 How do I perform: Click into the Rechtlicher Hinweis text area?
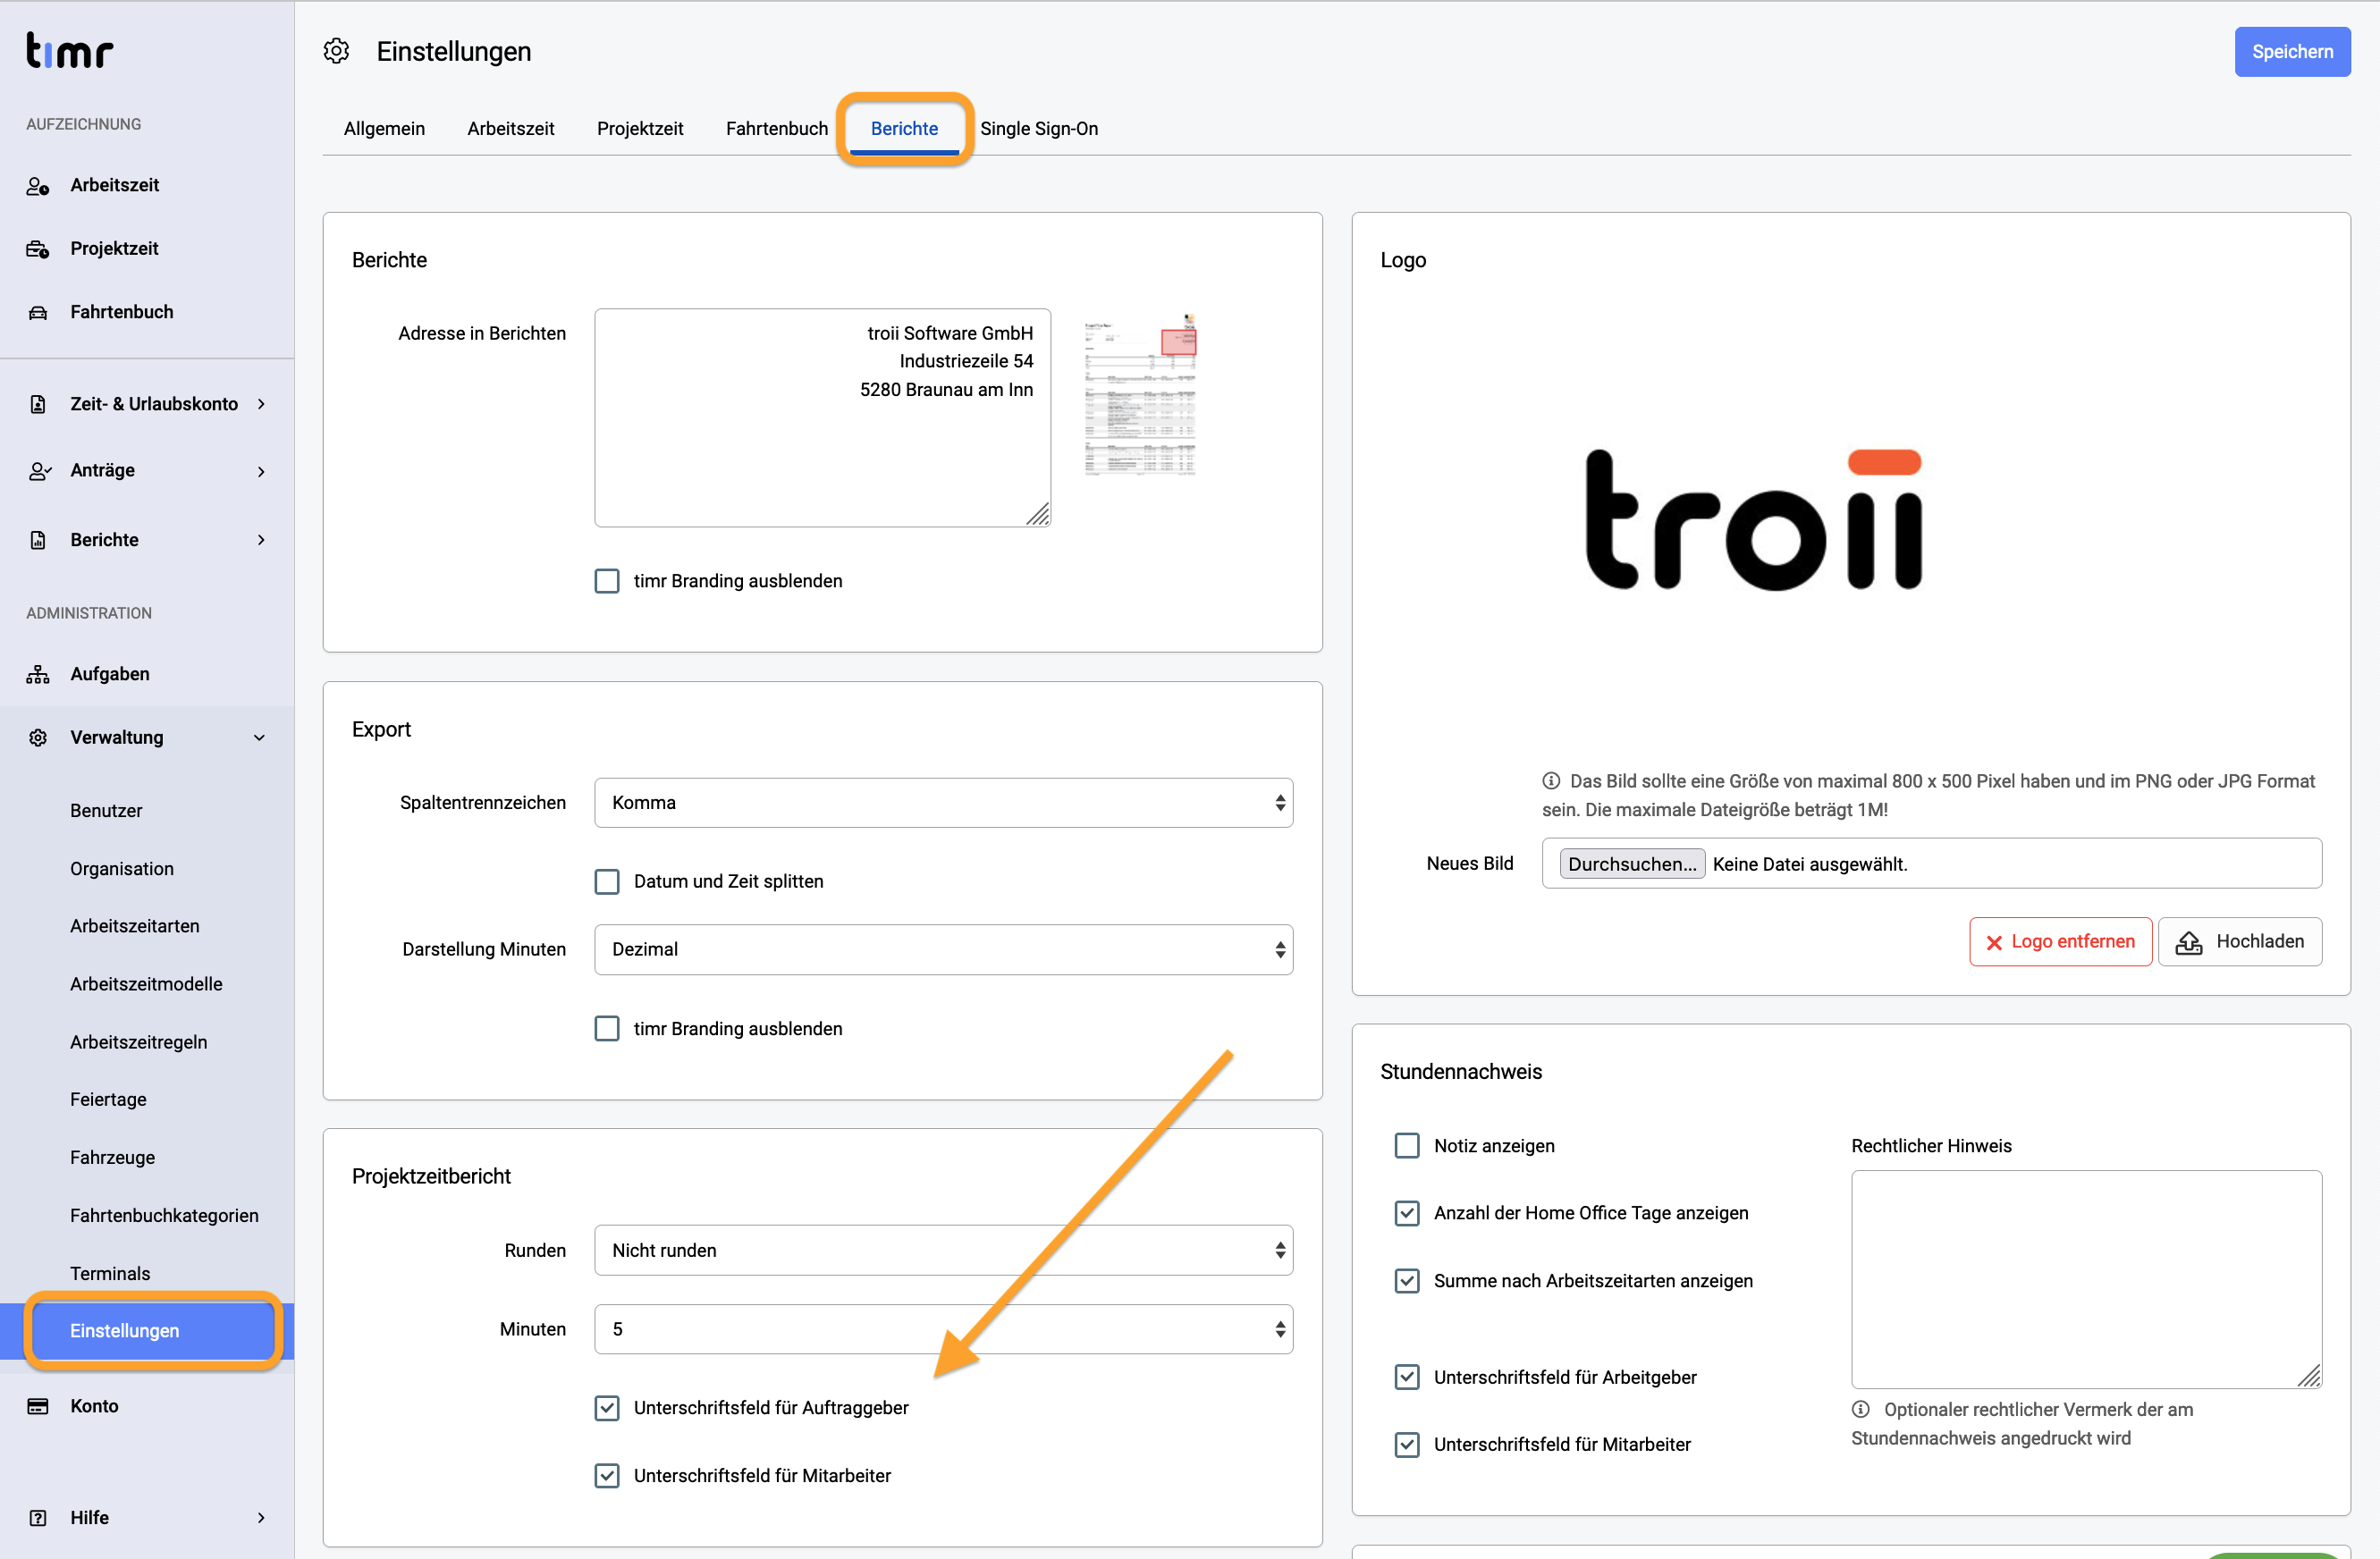pyautogui.click(x=2086, y=1280)
